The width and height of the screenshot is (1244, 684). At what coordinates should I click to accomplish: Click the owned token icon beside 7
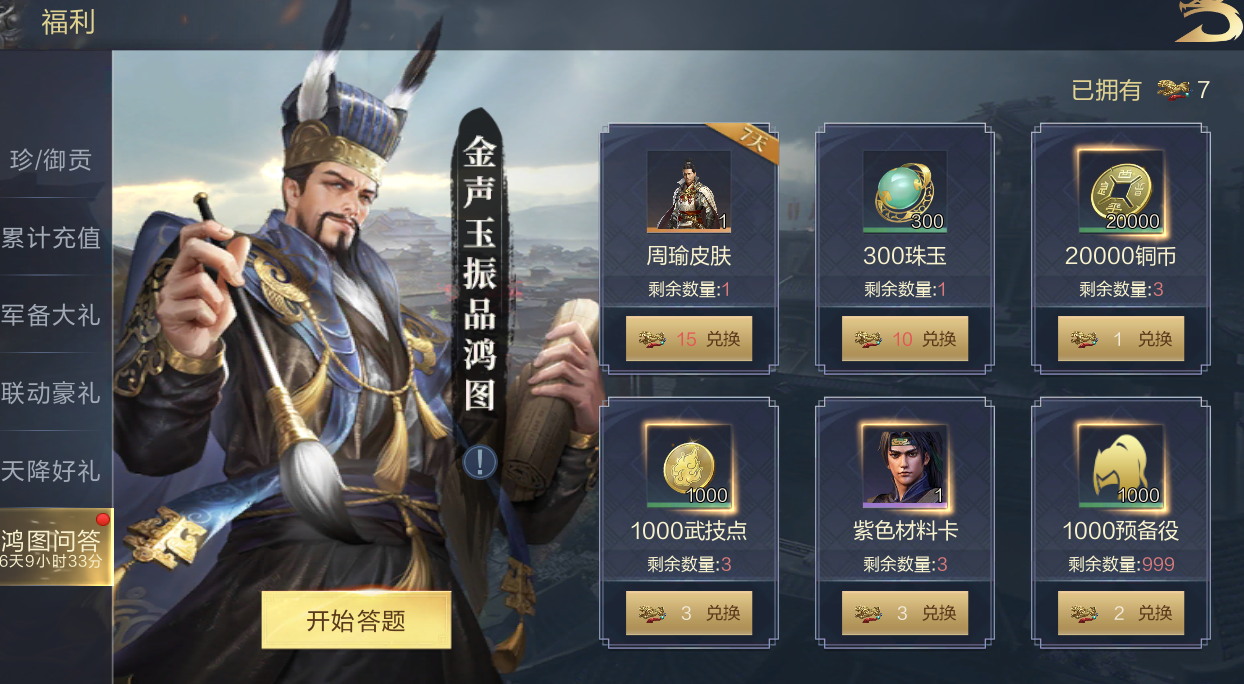click(x=1173, y=90)
